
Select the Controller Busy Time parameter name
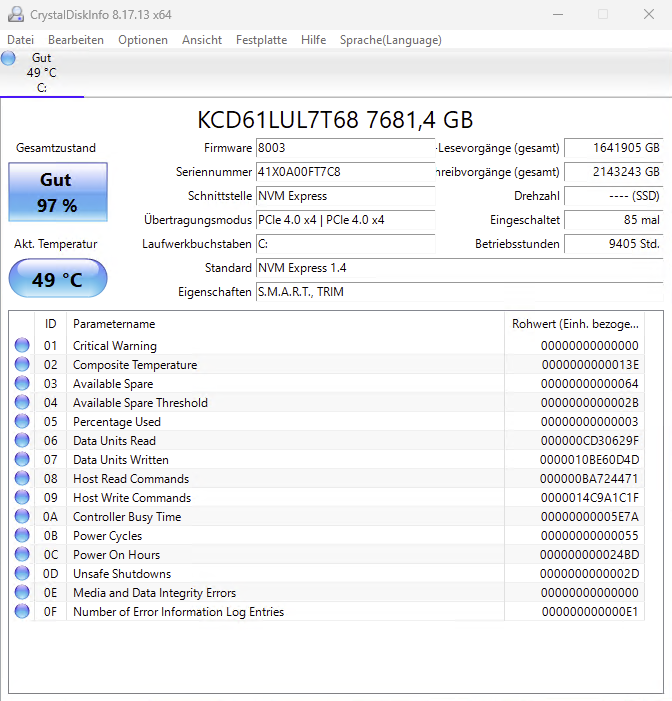click(127, 517)
